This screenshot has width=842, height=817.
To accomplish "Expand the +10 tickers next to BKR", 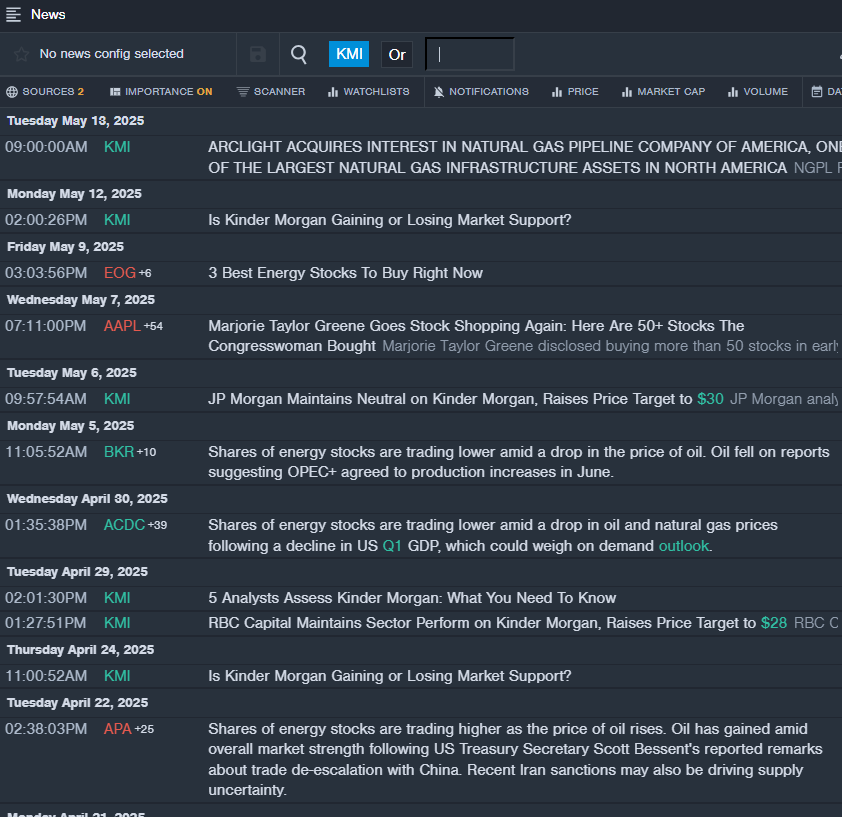I will coord(147,452).
